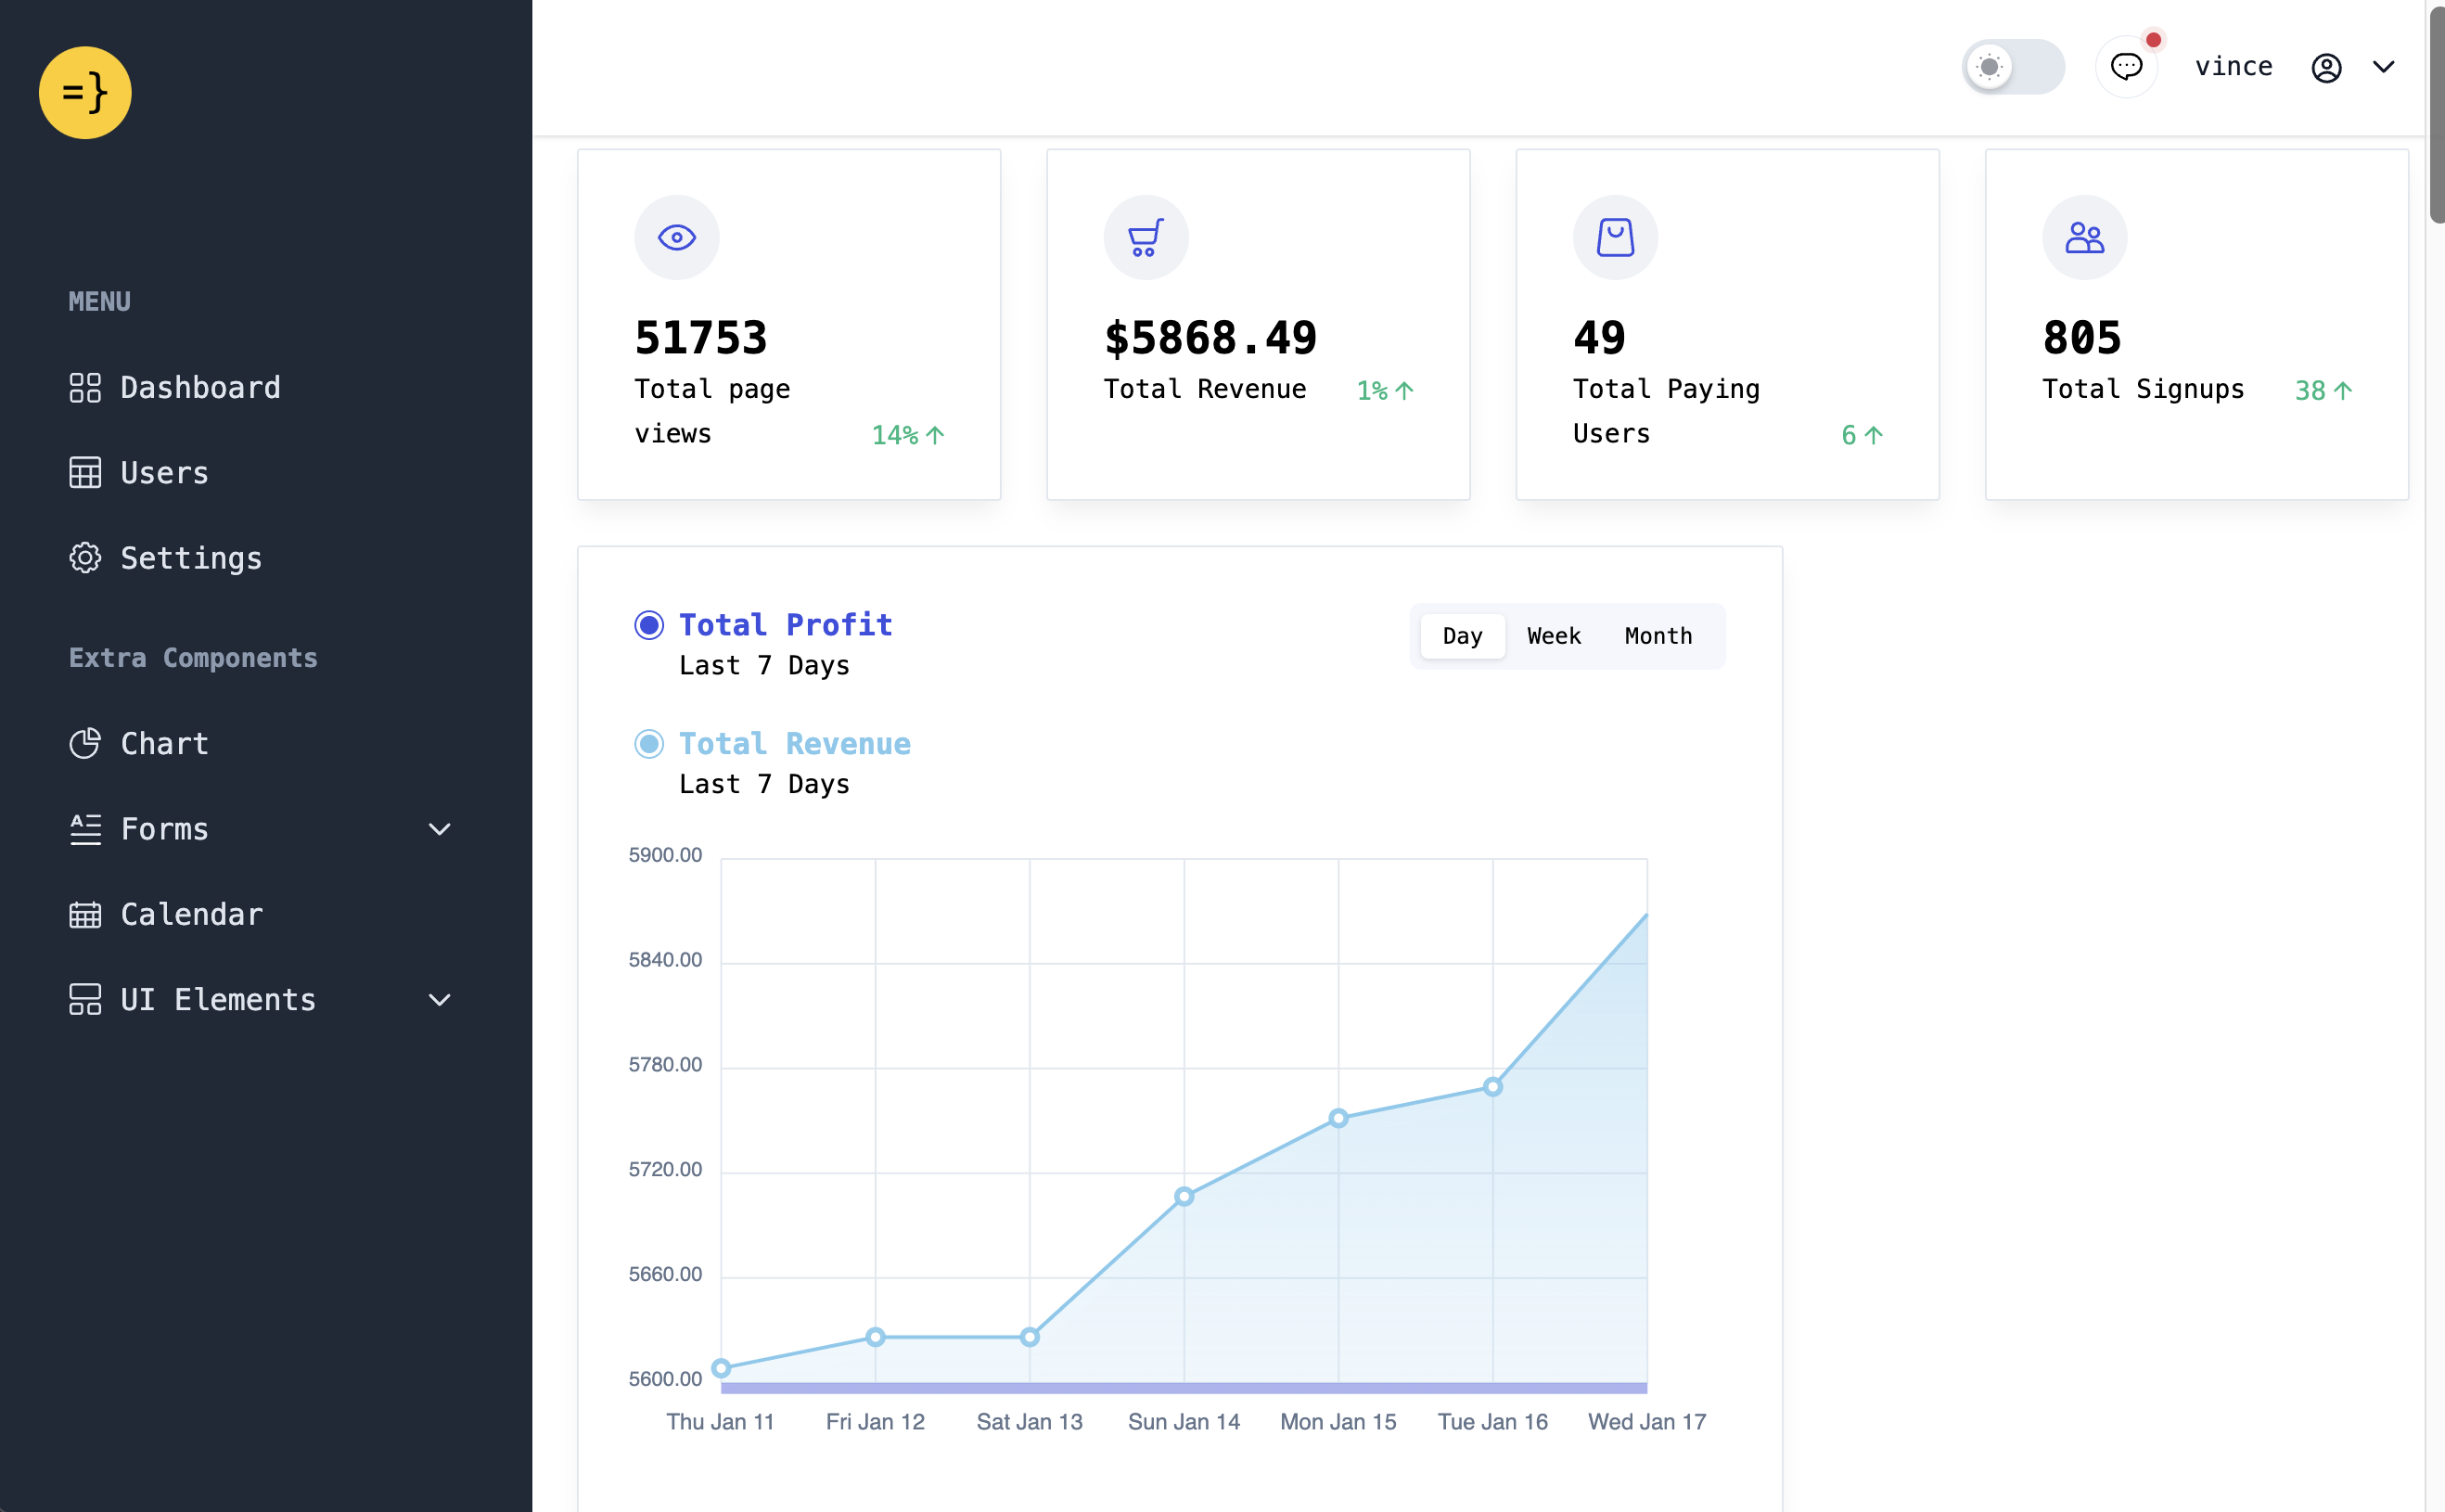The height and width of the screenshot is (1512, 2445).
Task: Open UI Elements menu item
Action: (x=260, y=999)
